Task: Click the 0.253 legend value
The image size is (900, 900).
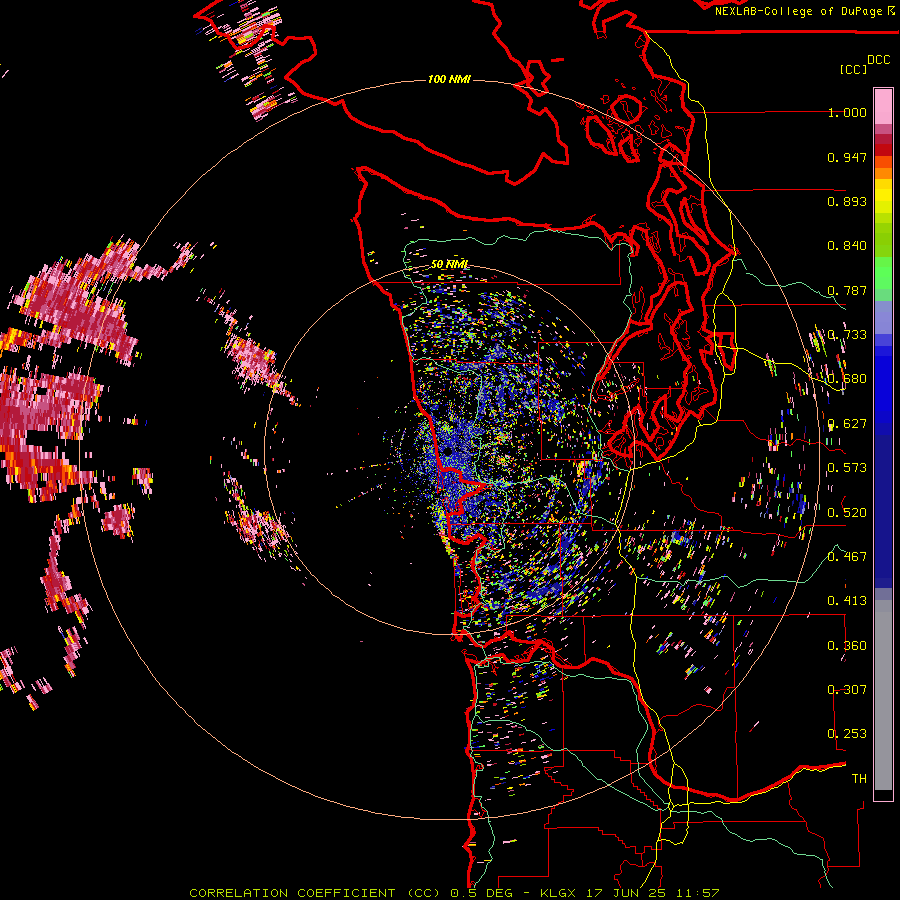Action: [x=847, y=734]
